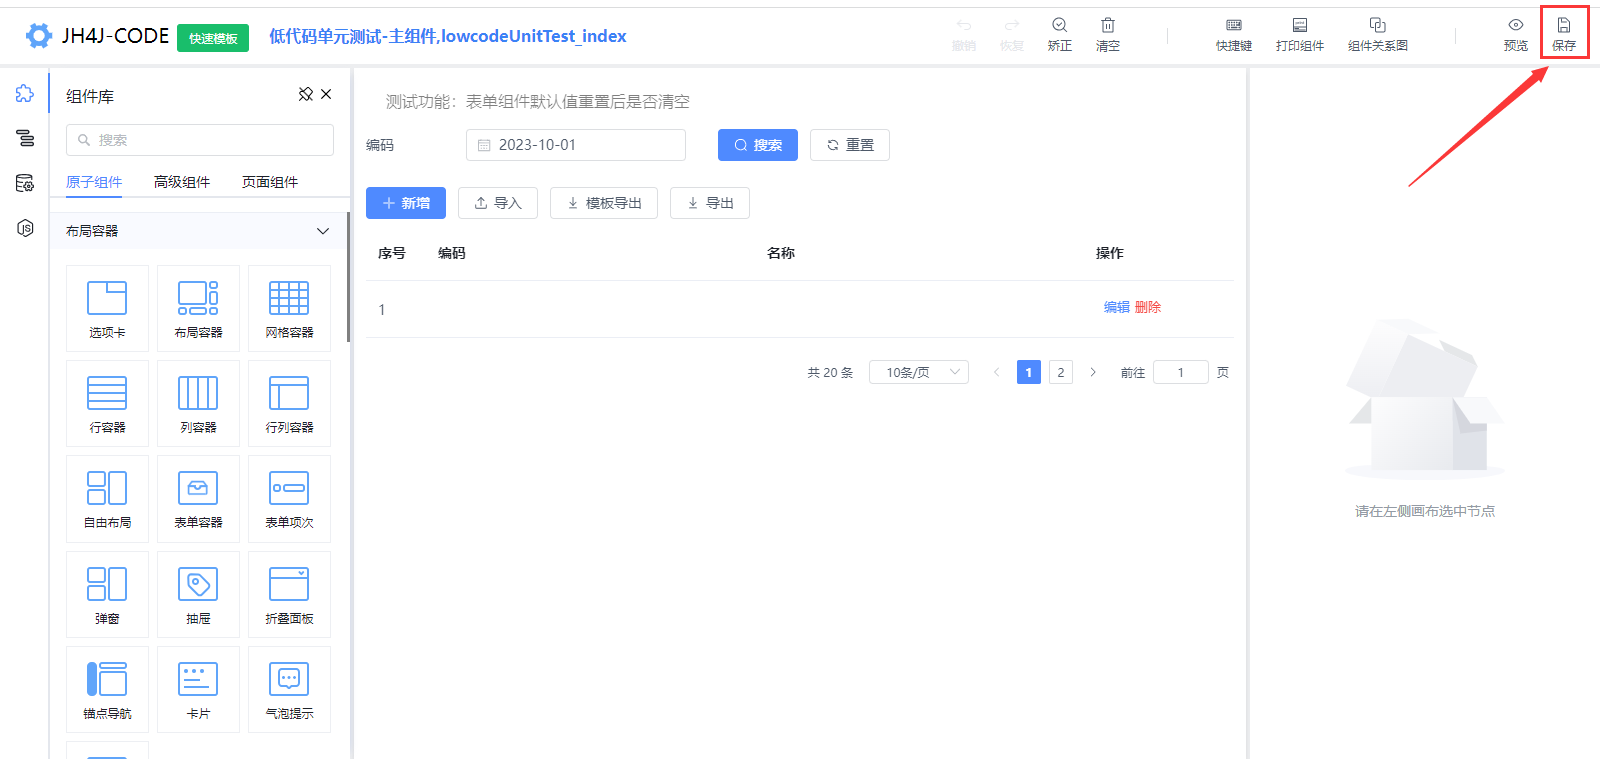Click the 名称 column header
This screenshot has width=1600, height=759.
pyautogui.click(x=781, y=253)
